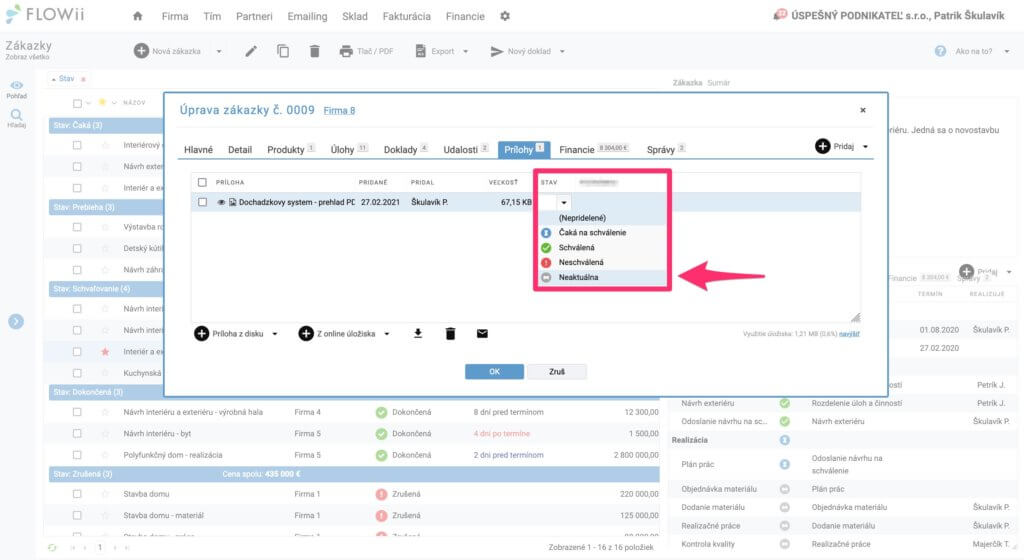This screenshot has width=1024, height=560.
Task: Click the notifications icon next to the company name
Action: (x=780, y=15)
